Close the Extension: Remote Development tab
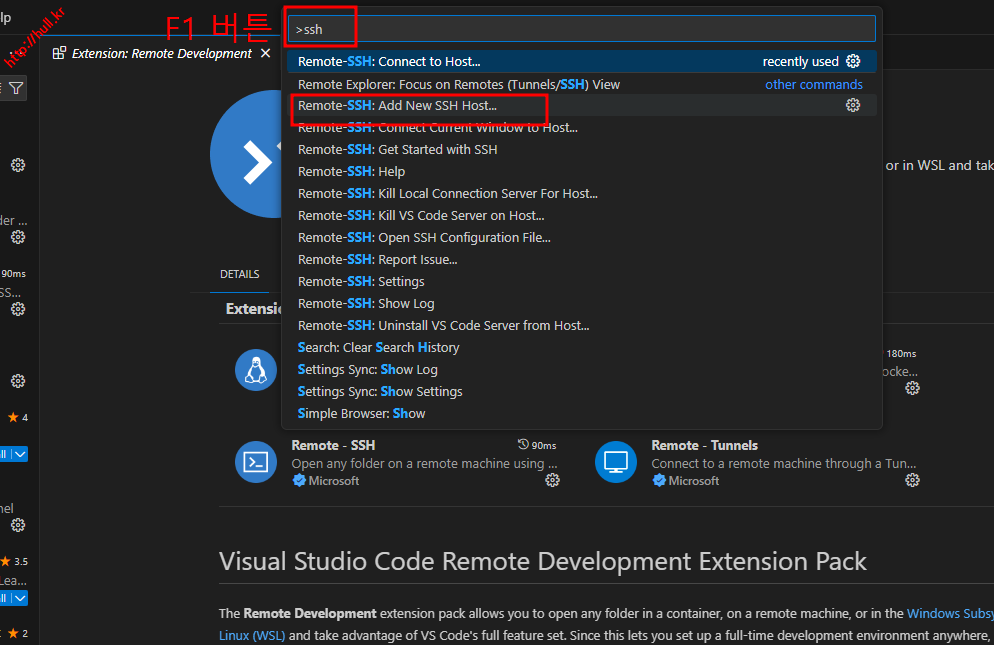The width and height of the screenshot is (994, 645). pos(265,54)
